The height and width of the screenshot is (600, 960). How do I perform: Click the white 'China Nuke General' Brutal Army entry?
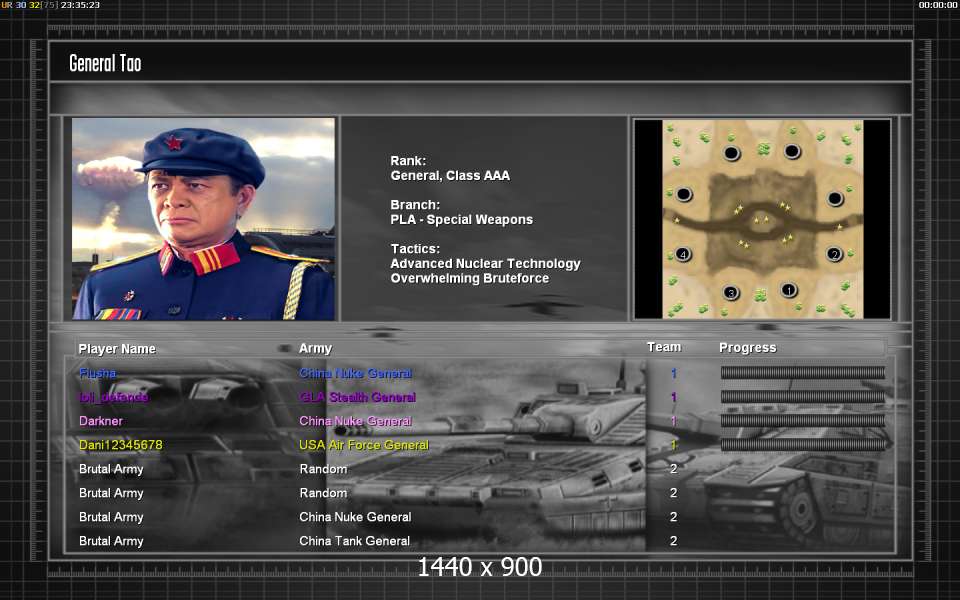(355, 517)
